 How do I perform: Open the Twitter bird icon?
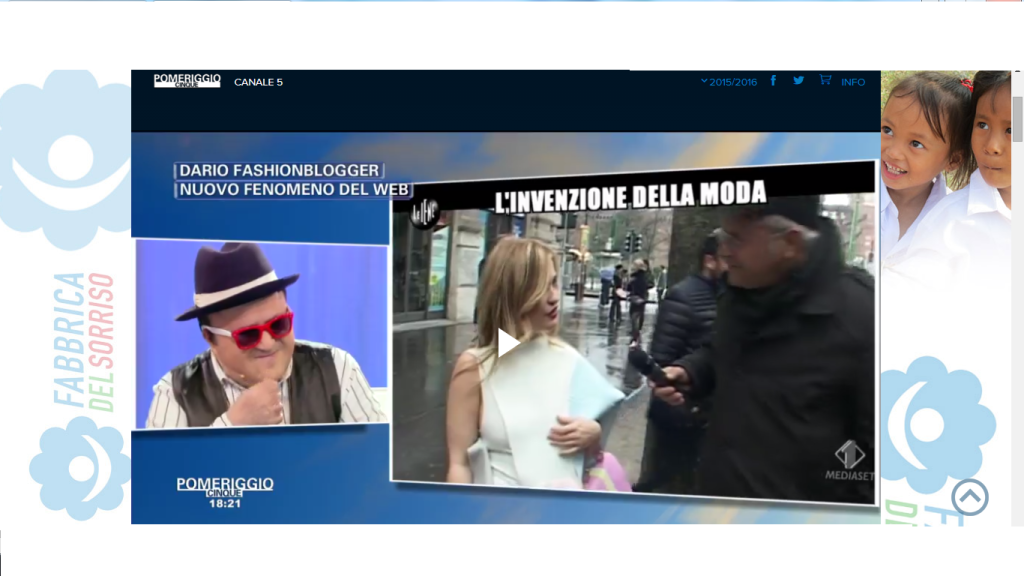tap(799, 80)
